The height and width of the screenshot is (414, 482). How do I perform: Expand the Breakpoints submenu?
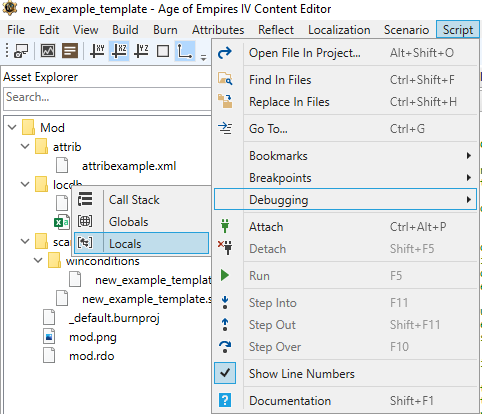[469, 178]
